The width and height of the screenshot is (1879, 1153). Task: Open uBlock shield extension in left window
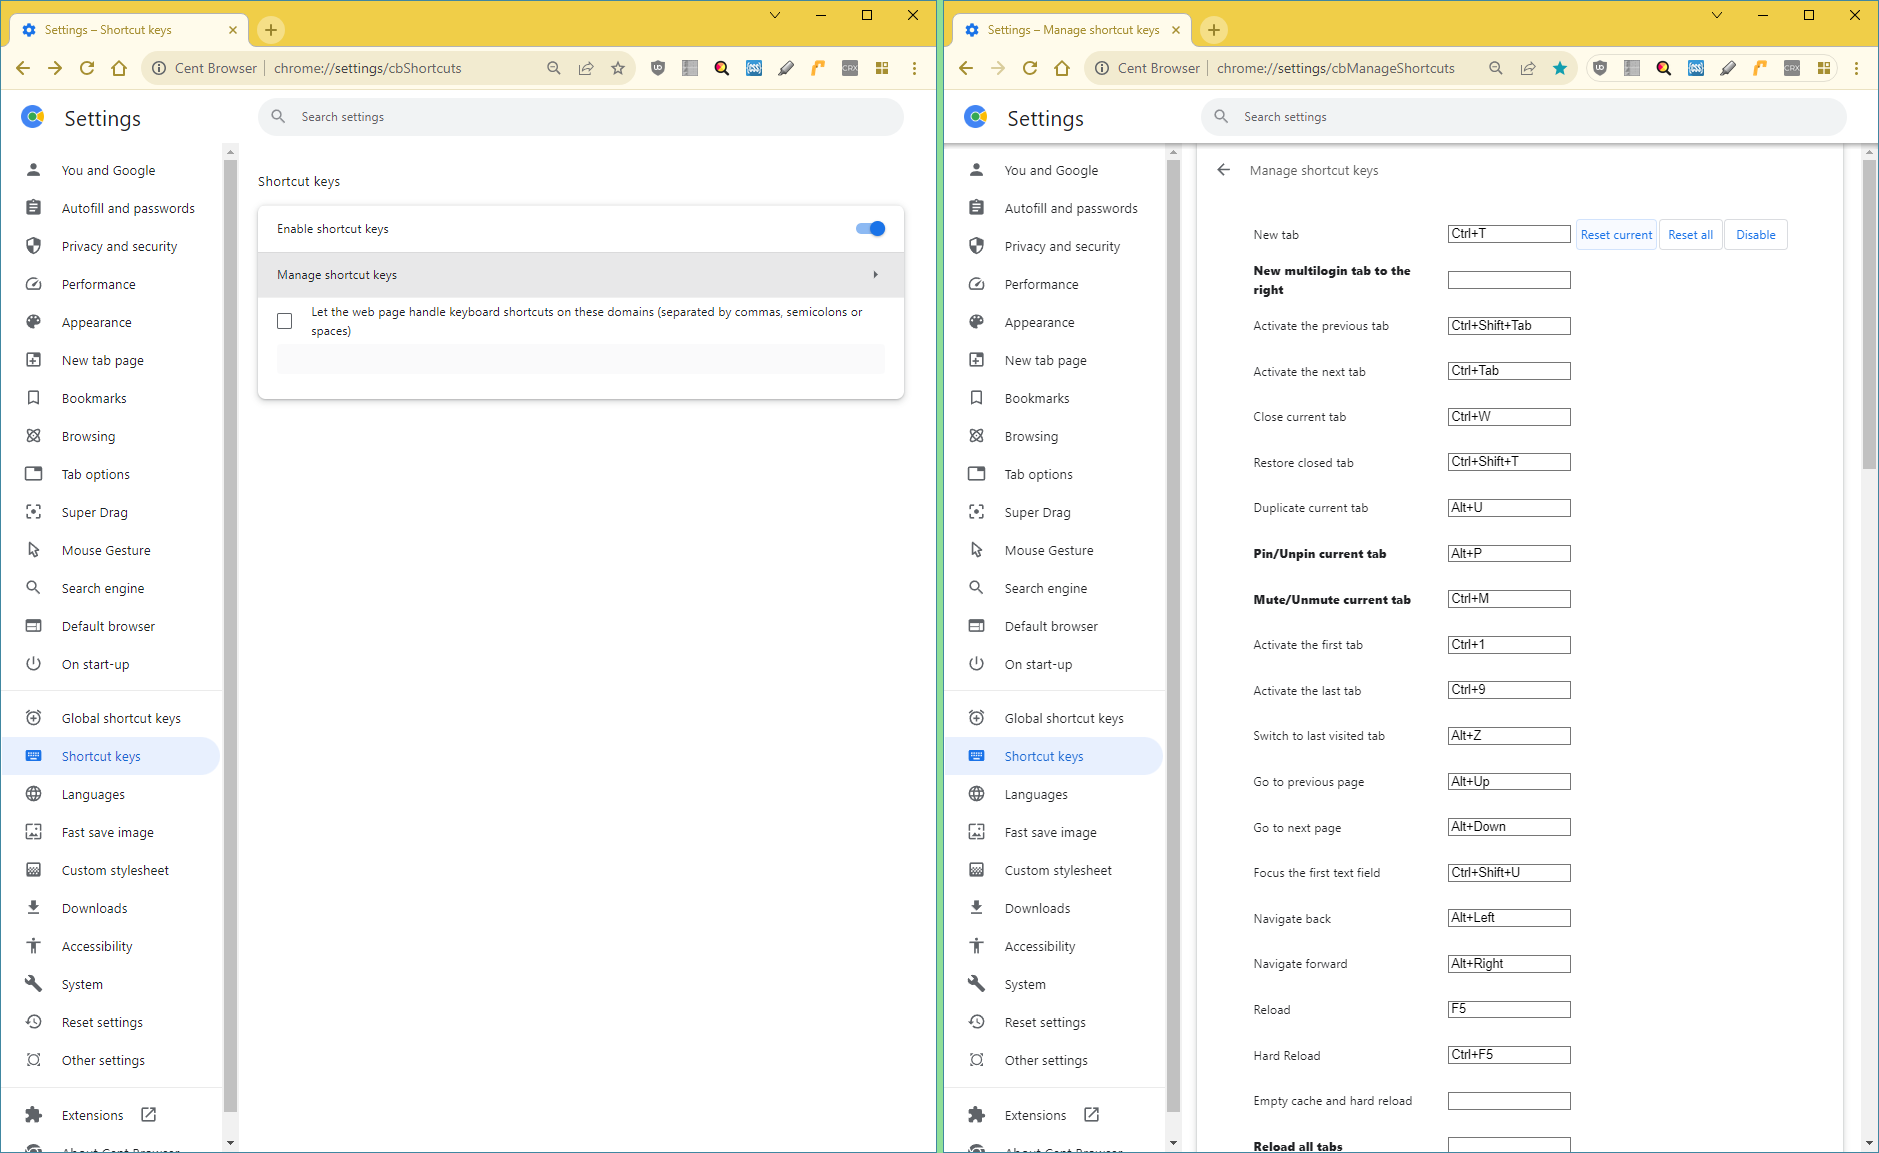[657, 68]
